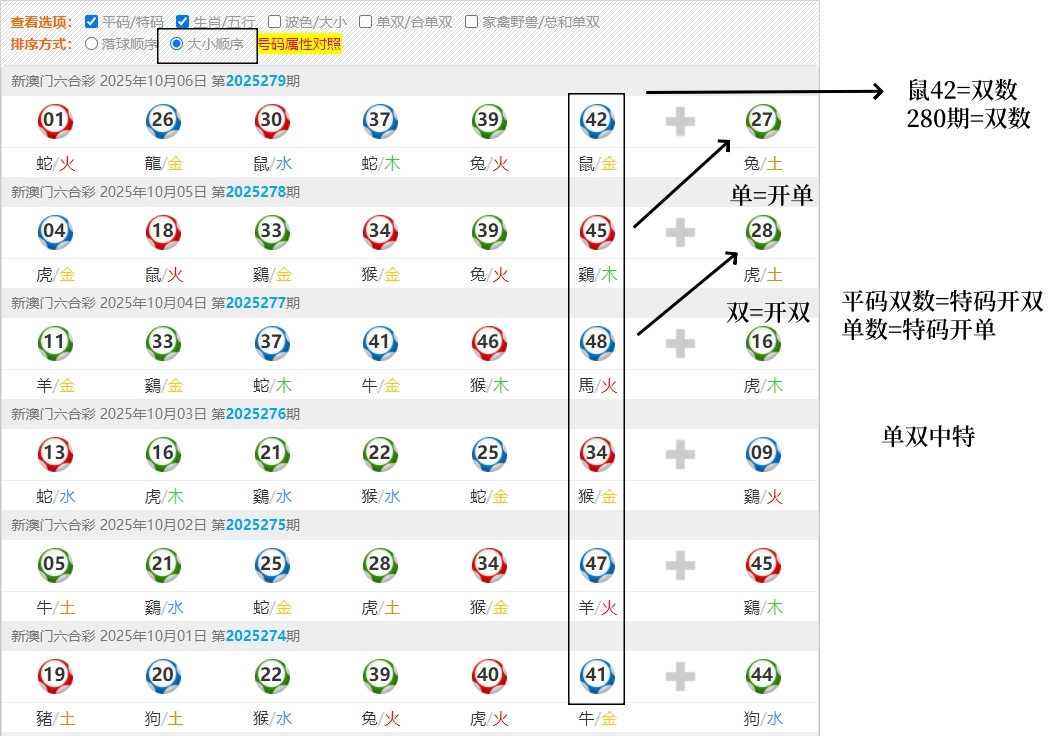Select red ball number 13
This screenshot has height=736, width=1057.
(54, 454)
